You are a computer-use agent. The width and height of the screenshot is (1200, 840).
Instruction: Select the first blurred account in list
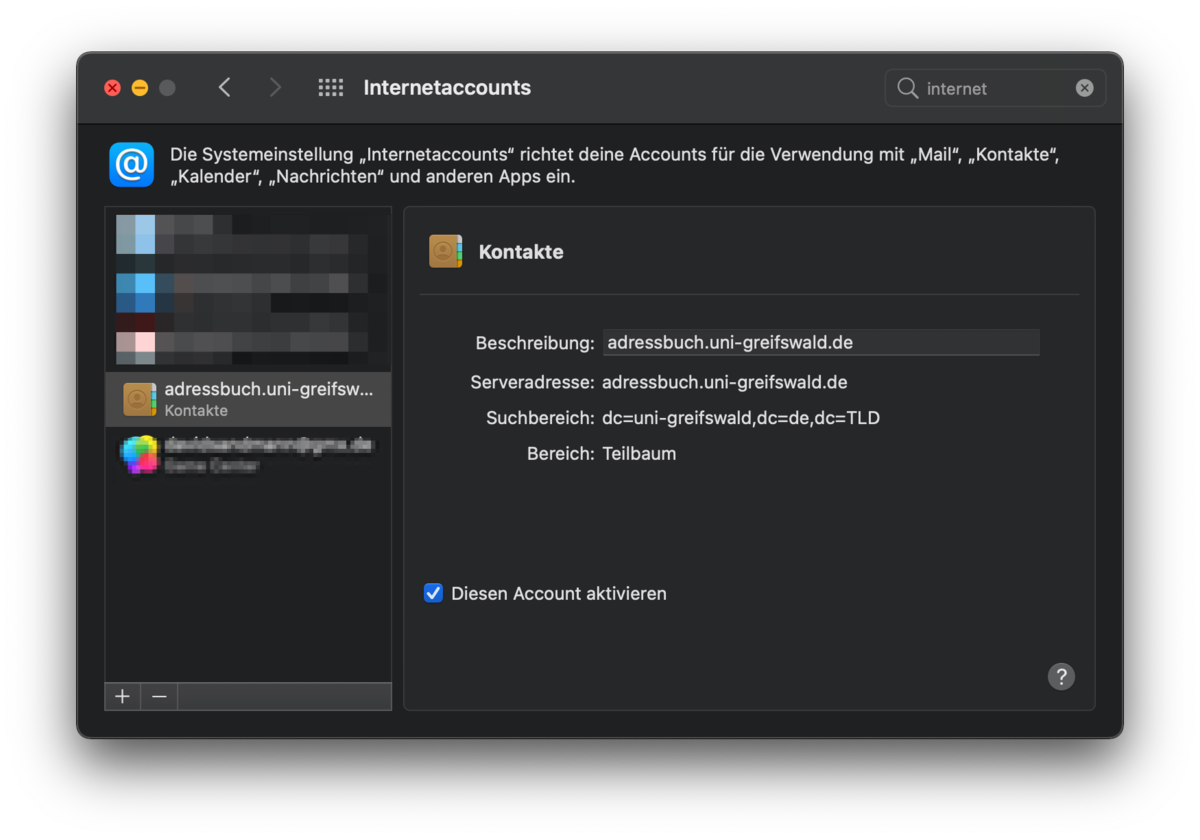tap(248, 235)
